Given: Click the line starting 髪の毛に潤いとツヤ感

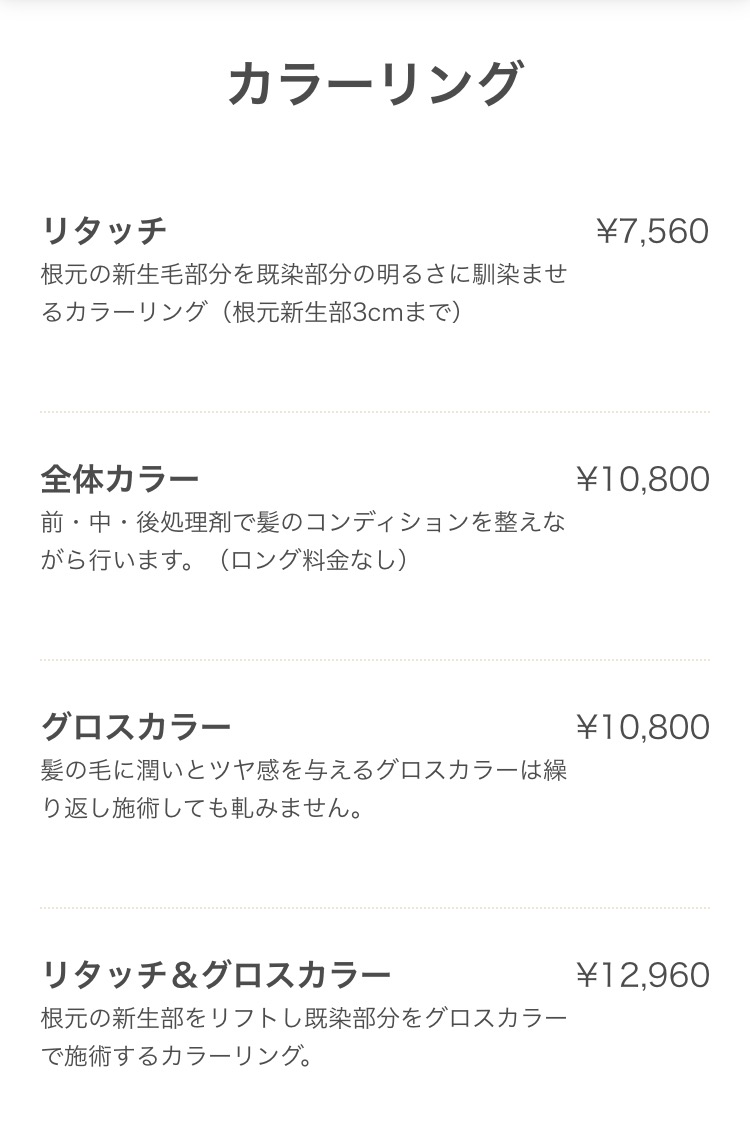Looking at the screenshot, I should coord(304,770).
